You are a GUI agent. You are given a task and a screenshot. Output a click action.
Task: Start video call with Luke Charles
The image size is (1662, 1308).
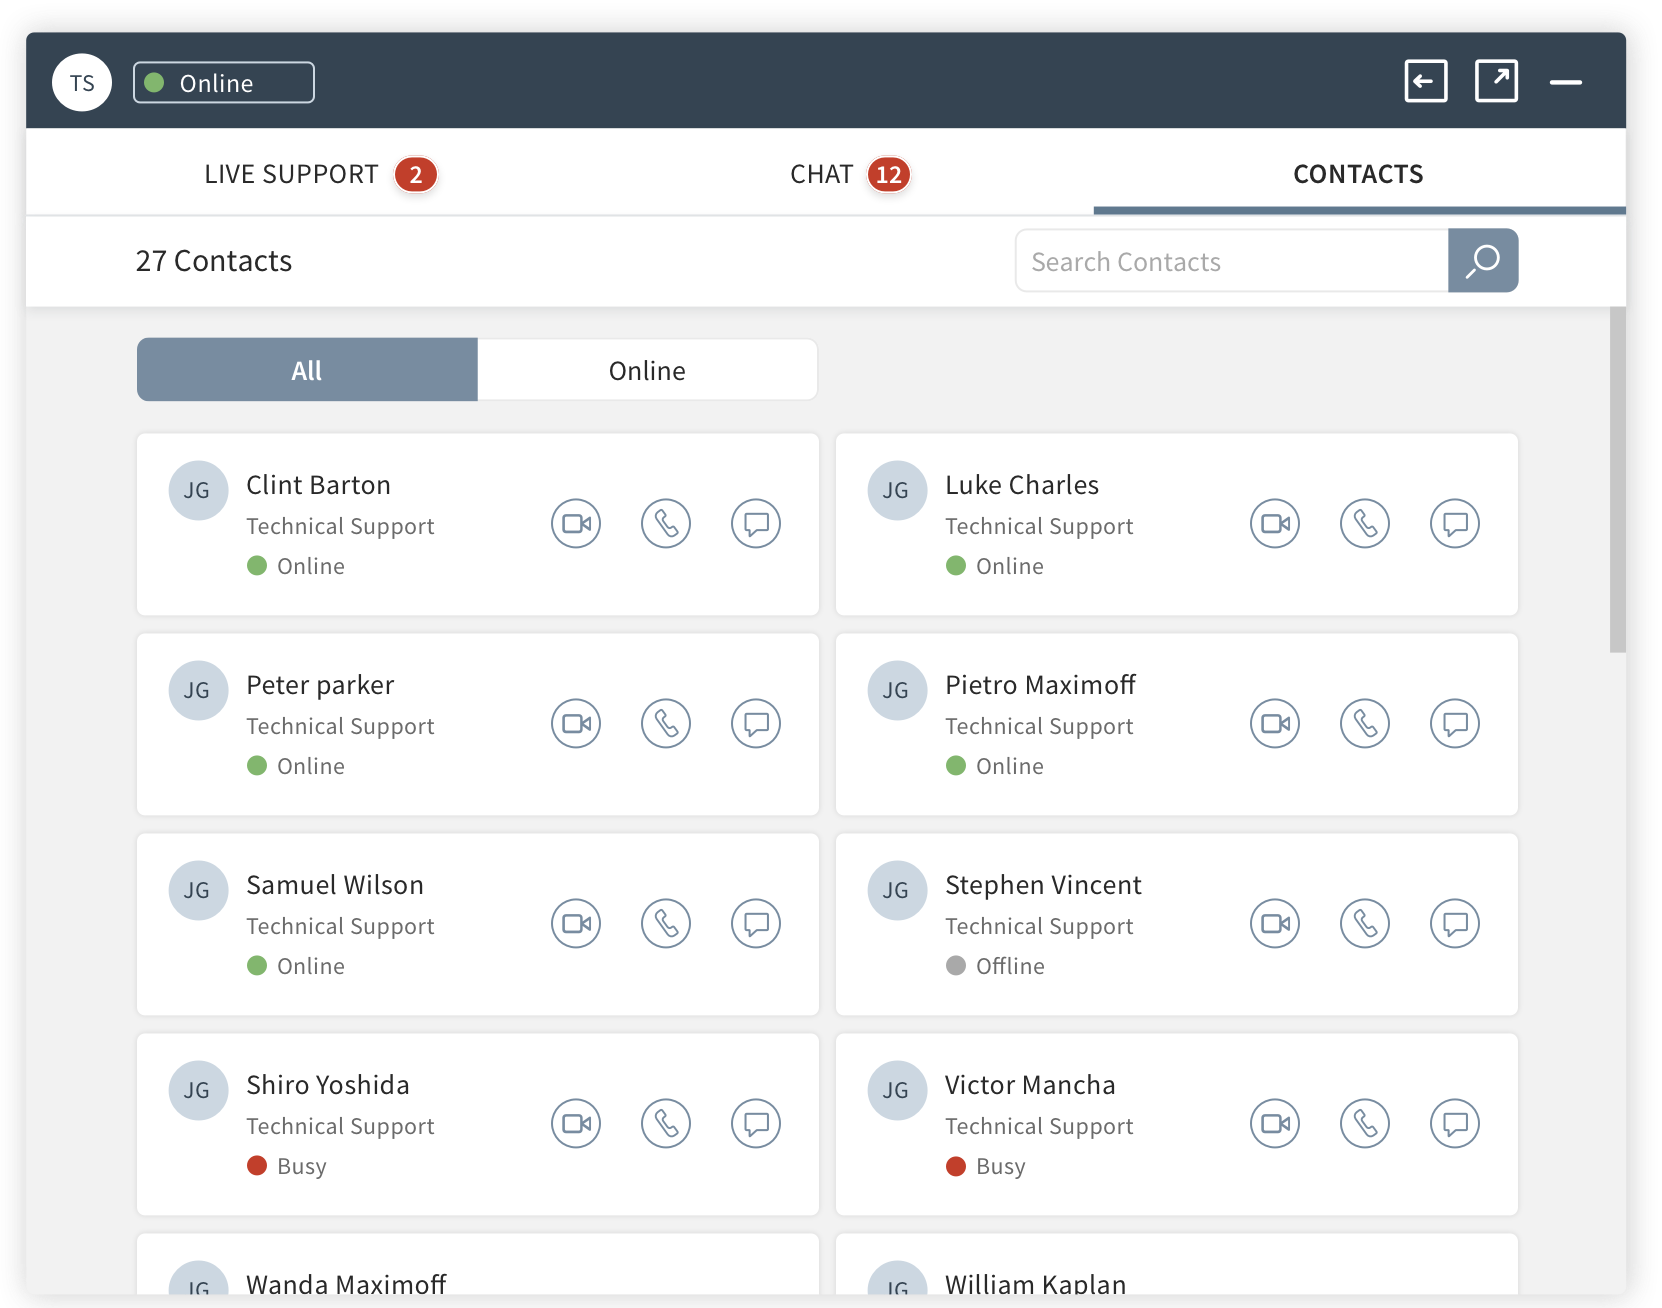[x=1275, y=523]
